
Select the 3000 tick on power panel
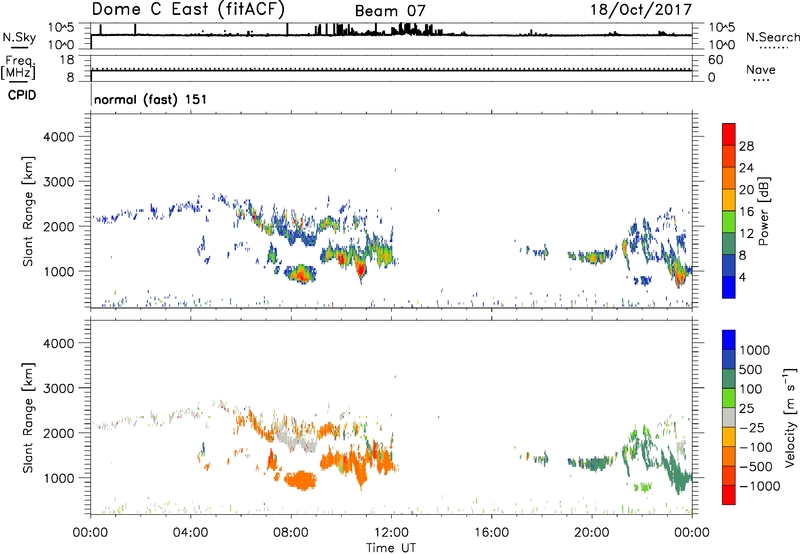point(59,182)
